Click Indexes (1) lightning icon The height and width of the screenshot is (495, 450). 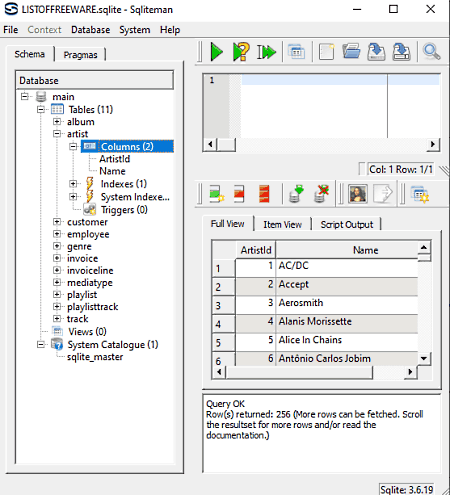(x=89, y=184)
